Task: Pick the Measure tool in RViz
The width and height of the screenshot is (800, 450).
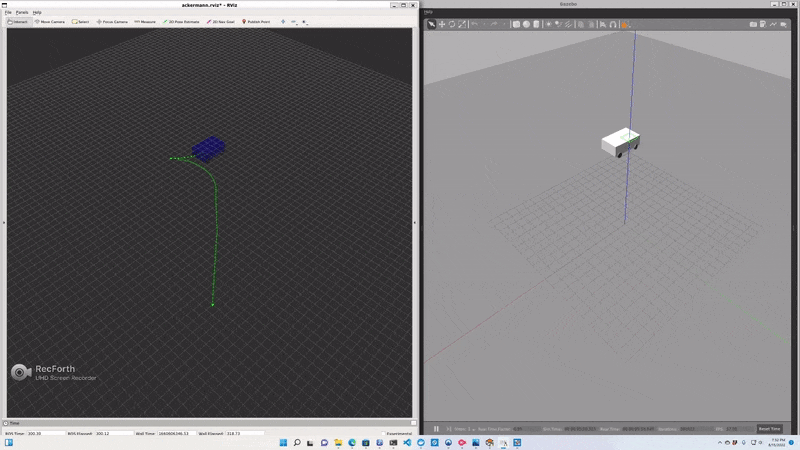Action: click(x=145, y=21)
